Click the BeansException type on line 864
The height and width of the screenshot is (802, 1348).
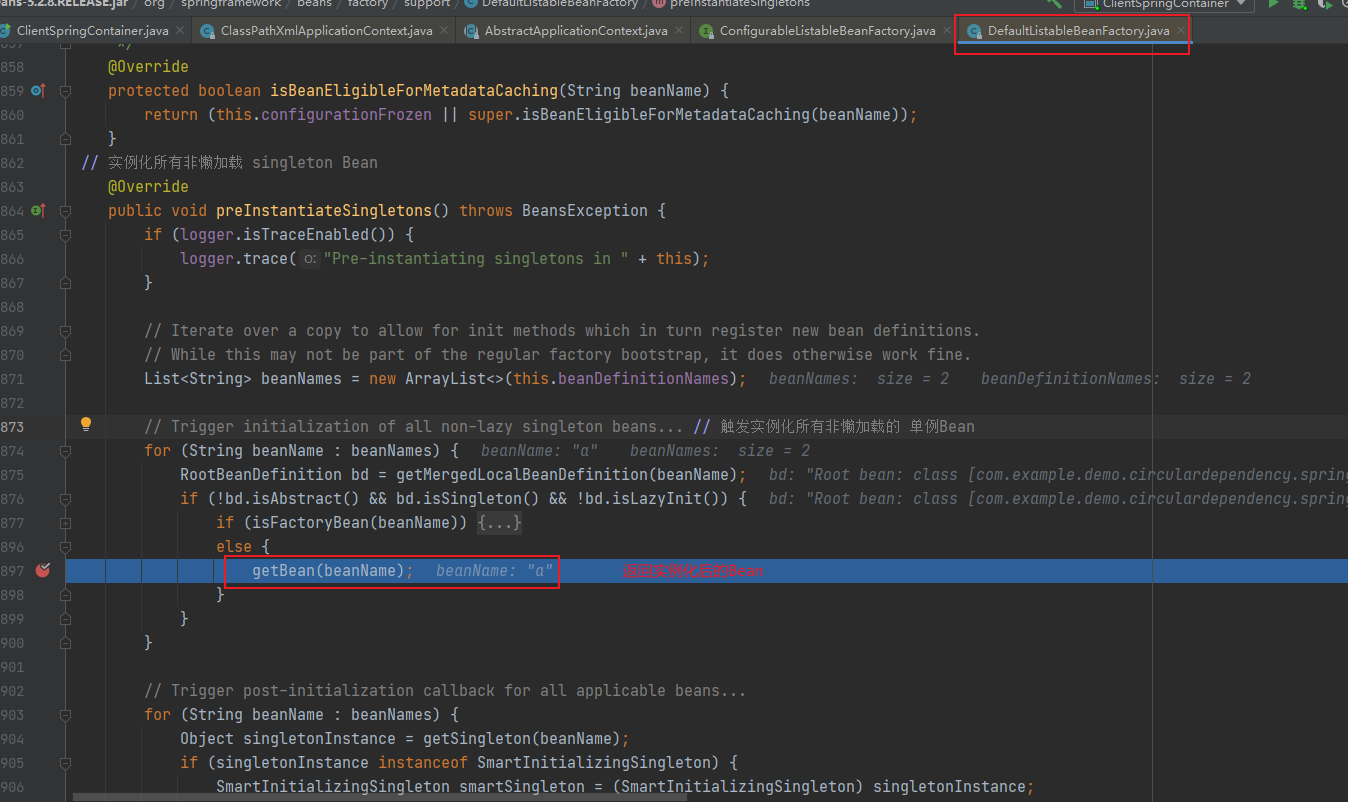(x=586, y=210)
